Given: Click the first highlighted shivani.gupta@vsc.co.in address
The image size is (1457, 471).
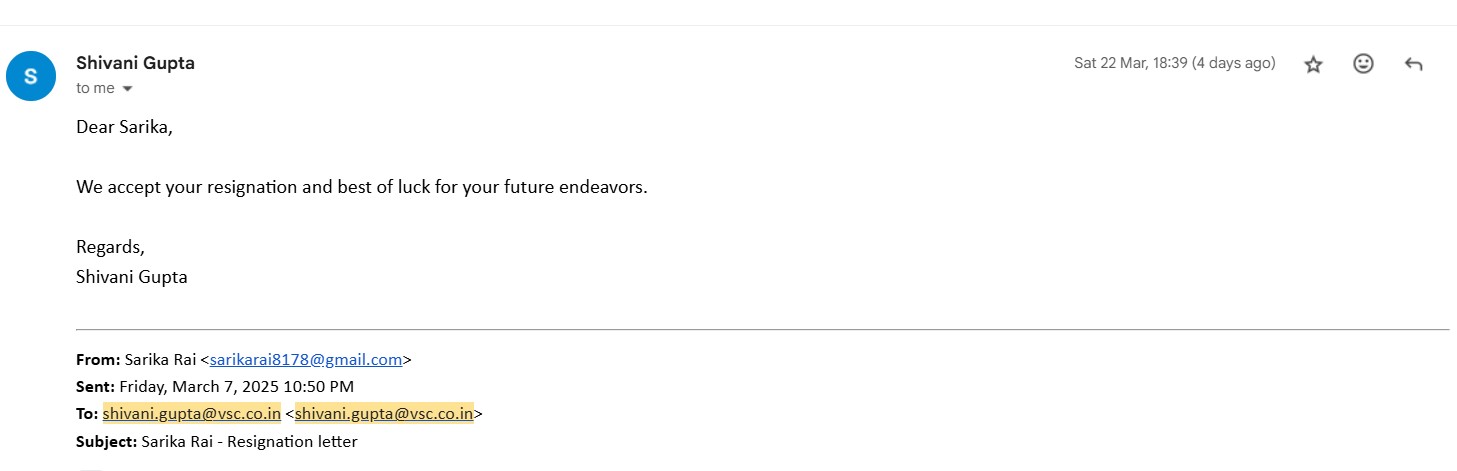Looking at the screenshot, I should click(x=191, y=414).
